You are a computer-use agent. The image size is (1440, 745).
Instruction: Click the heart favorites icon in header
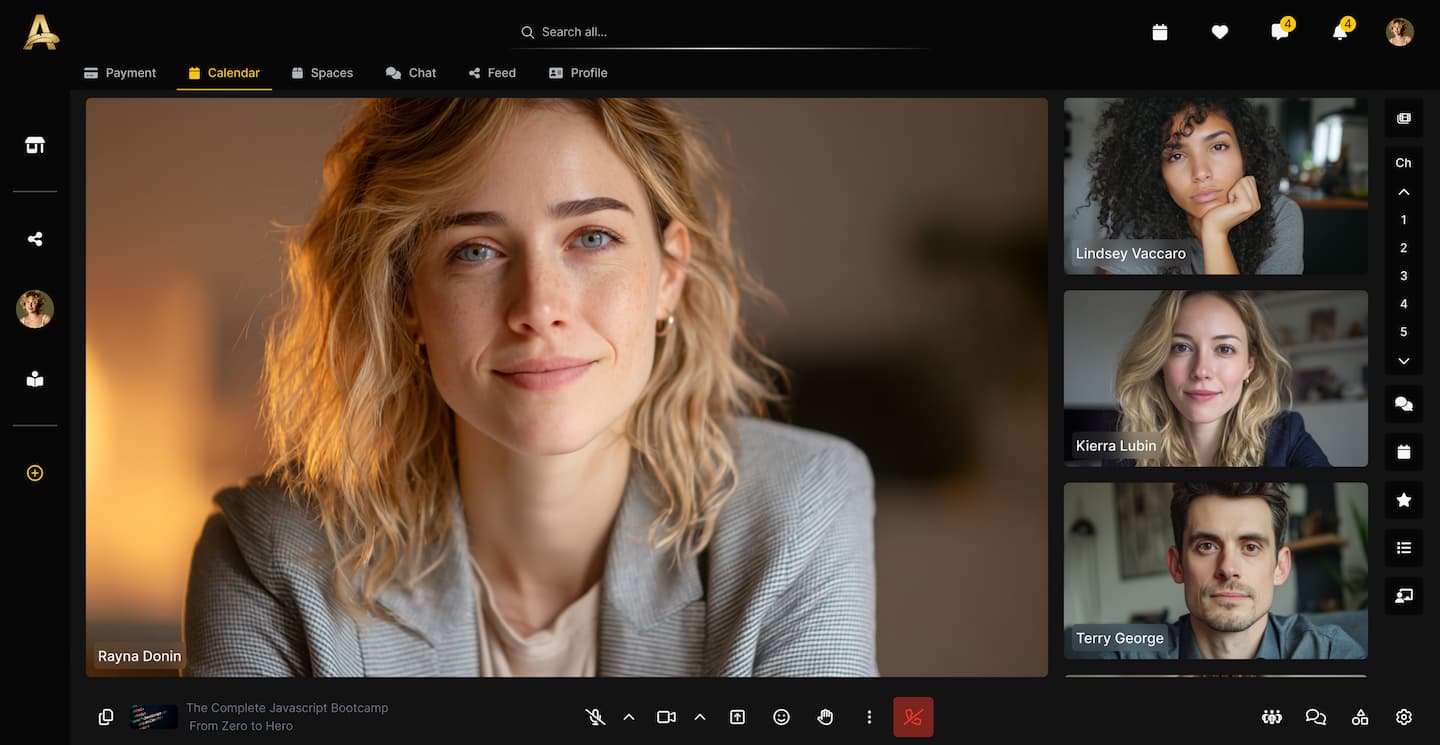point(1220,32)
